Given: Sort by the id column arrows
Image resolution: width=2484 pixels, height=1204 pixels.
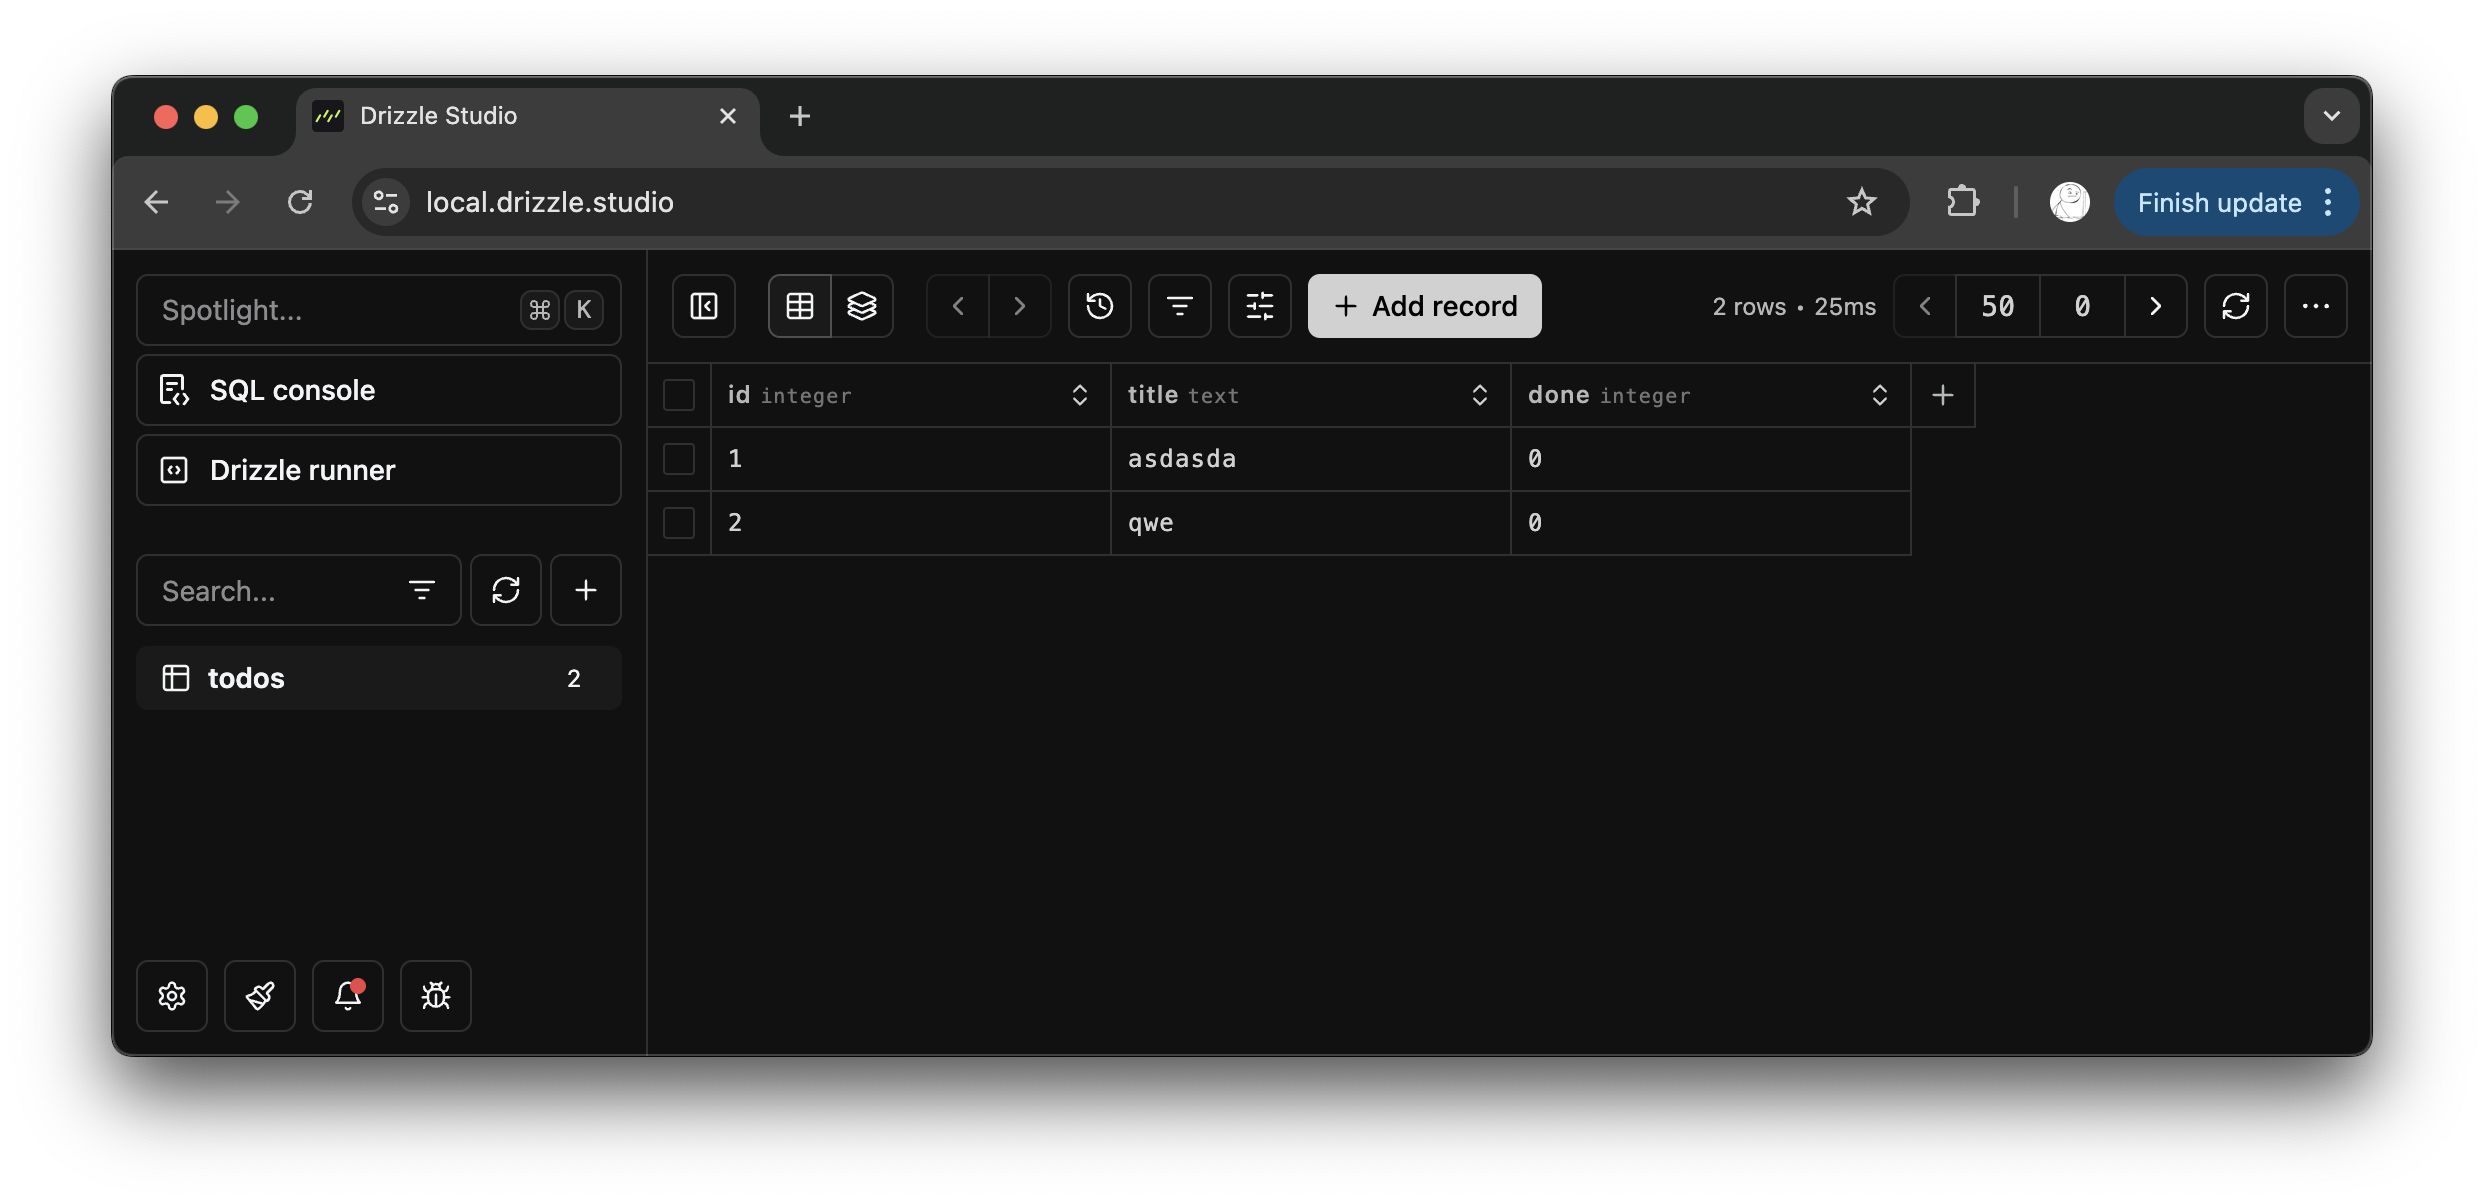Looking at the screenshot, I should [x=1080, y=395].
